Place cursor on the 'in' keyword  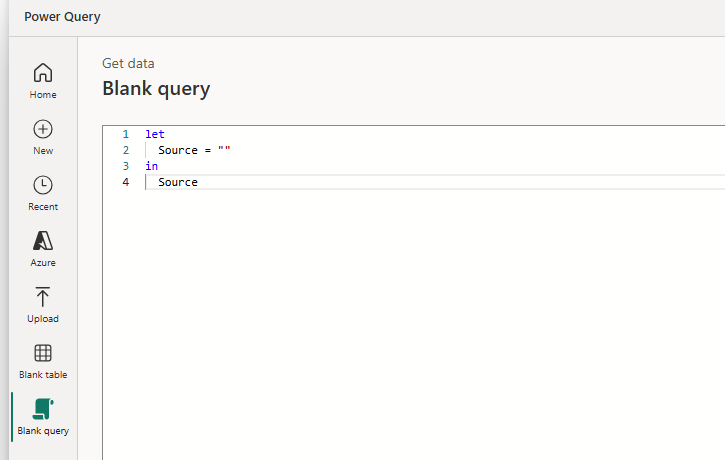tap(151, 166)
